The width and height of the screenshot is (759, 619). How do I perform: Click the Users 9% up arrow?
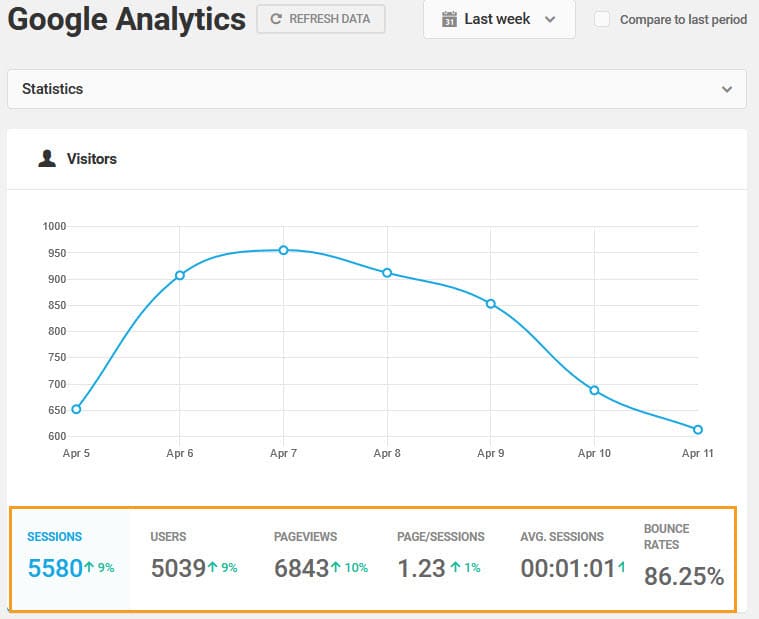click(x=213, y=567)
